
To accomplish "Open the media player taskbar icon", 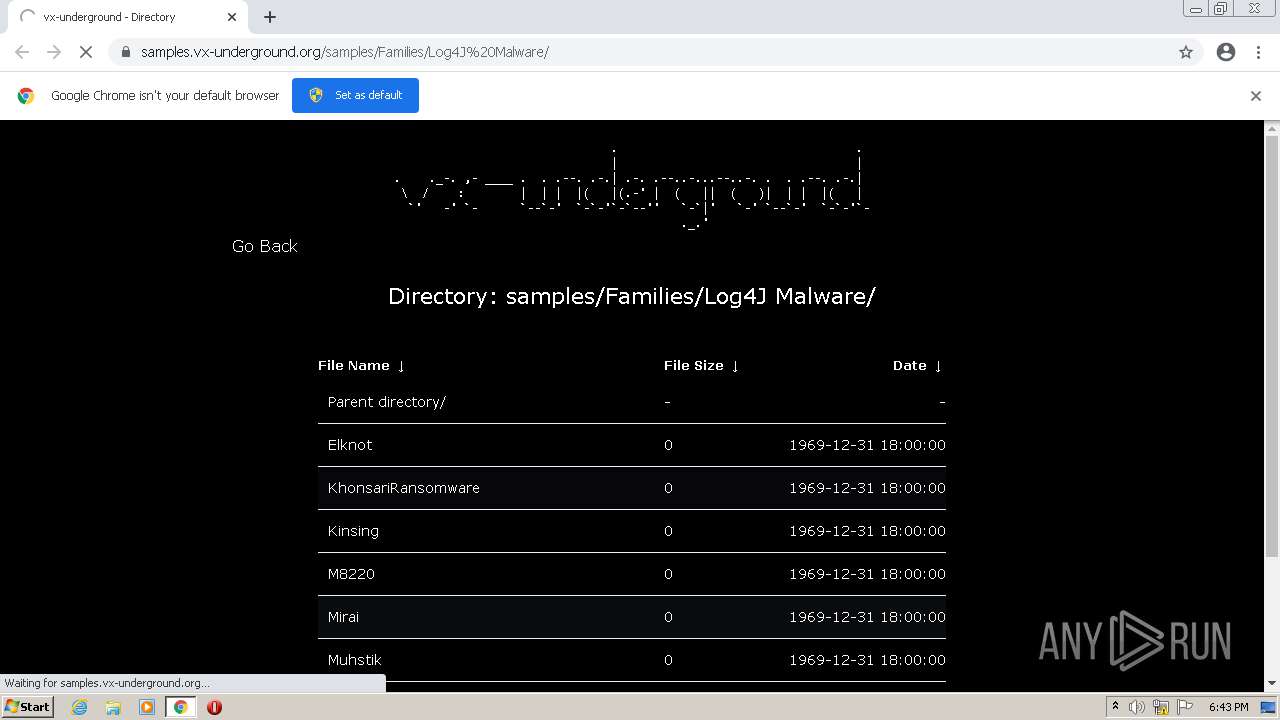I will click(x=147, y=707).
